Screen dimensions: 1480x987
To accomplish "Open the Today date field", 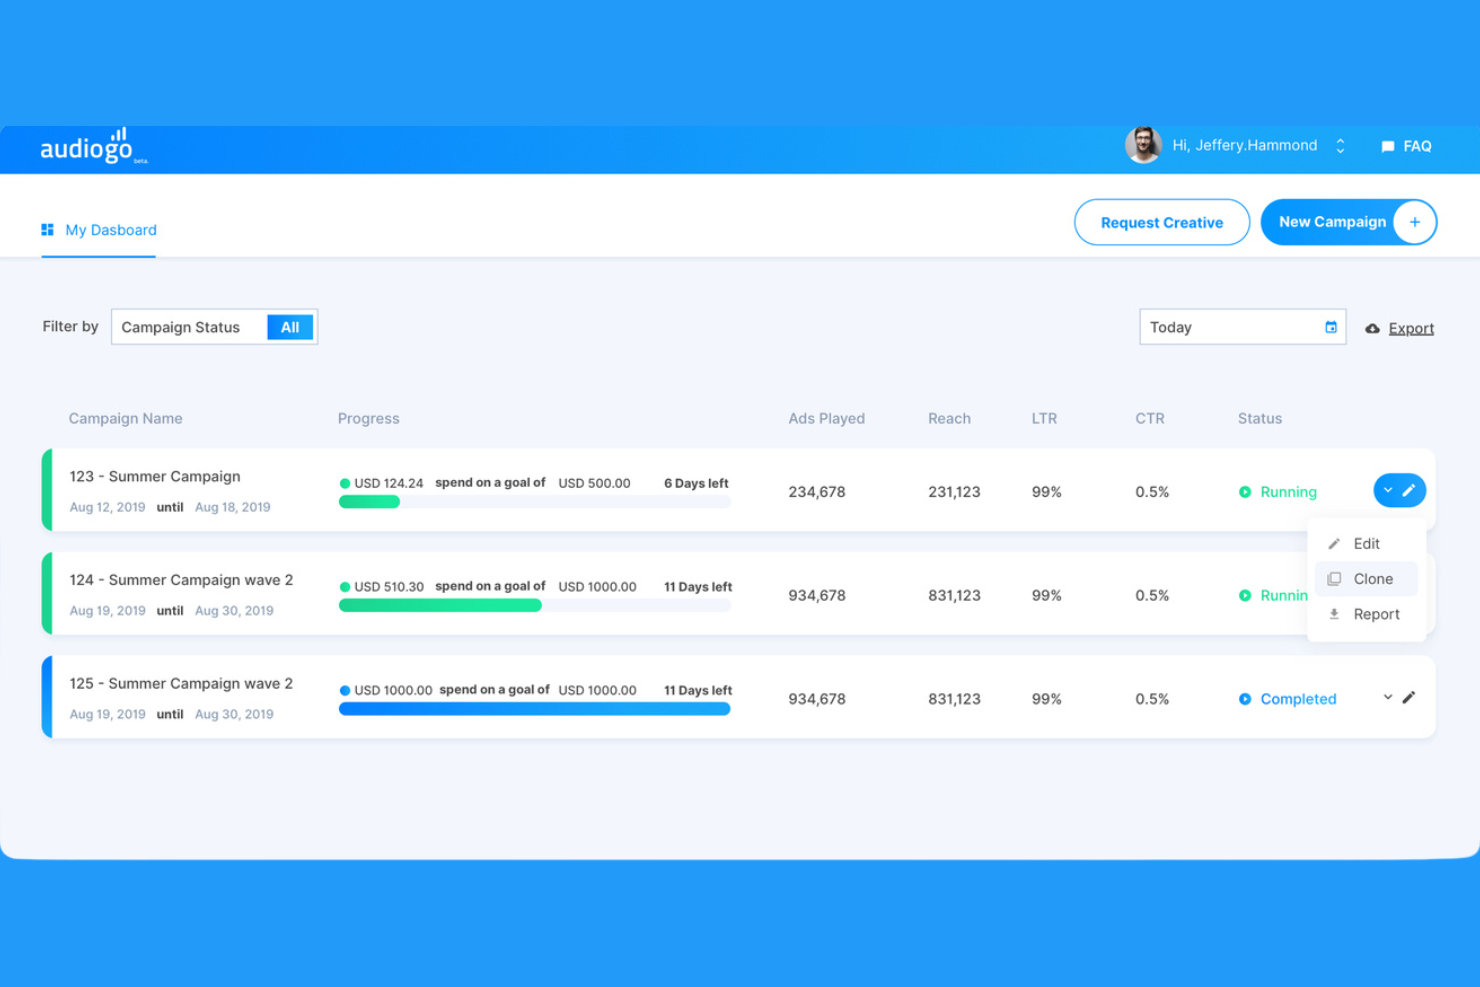I will tap(1242, 327).
